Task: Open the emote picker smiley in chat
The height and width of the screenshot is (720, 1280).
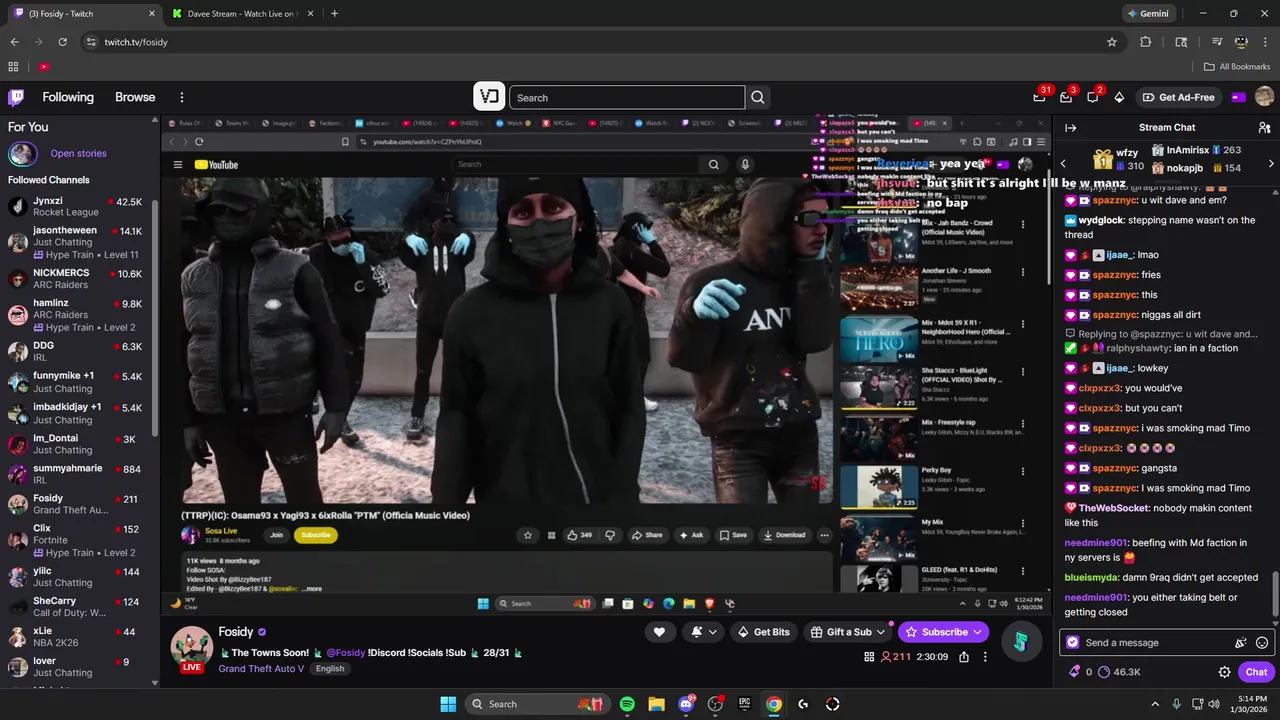Action: click(x=1262, y=643)
